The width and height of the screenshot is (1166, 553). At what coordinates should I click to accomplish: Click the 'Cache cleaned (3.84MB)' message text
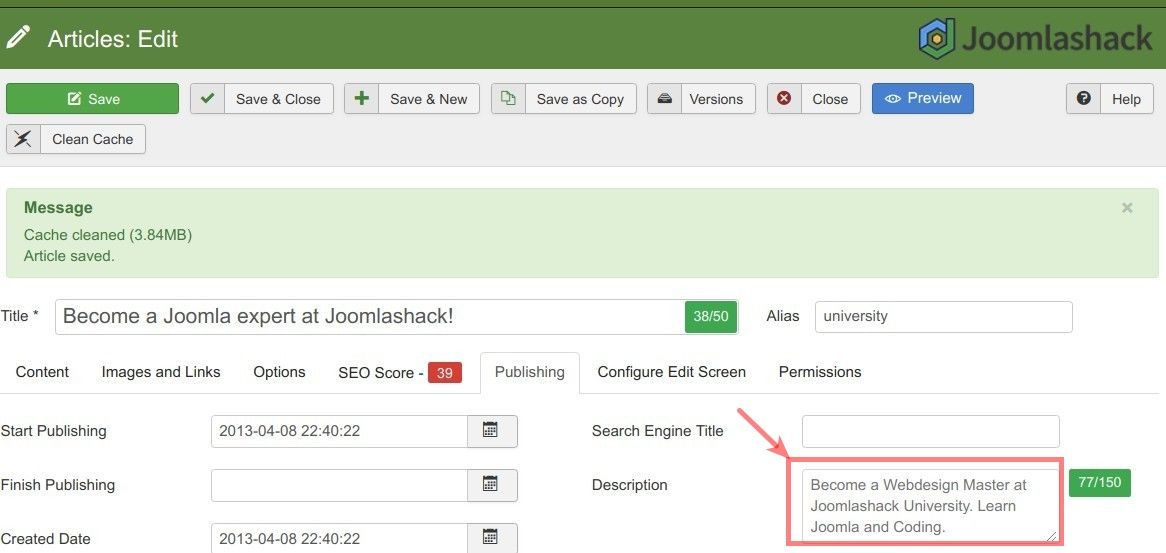point(108,235)
